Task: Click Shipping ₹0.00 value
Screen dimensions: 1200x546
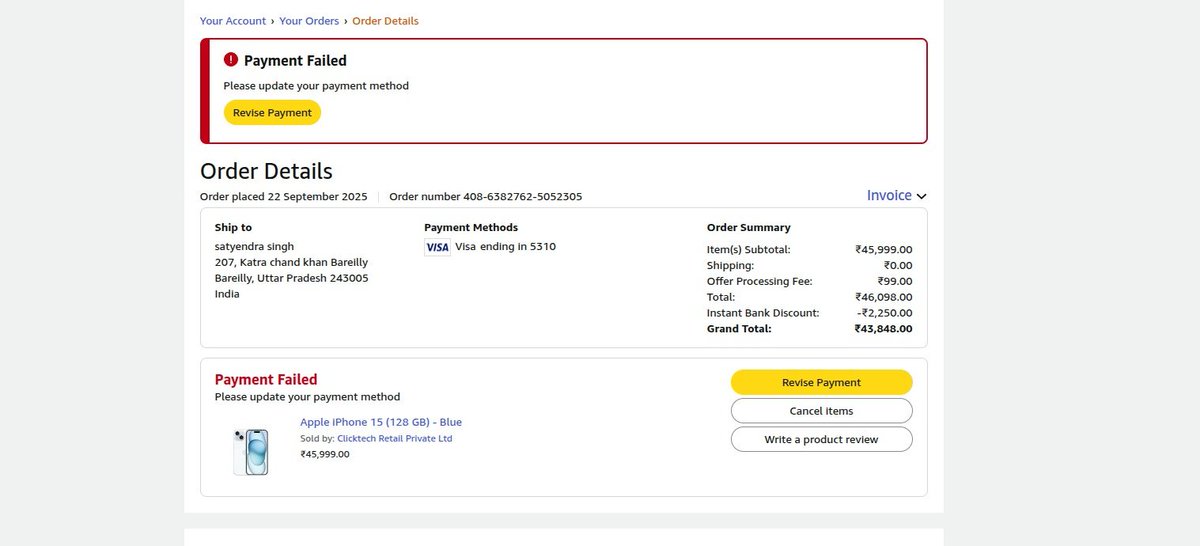Action: pos(898,265)
